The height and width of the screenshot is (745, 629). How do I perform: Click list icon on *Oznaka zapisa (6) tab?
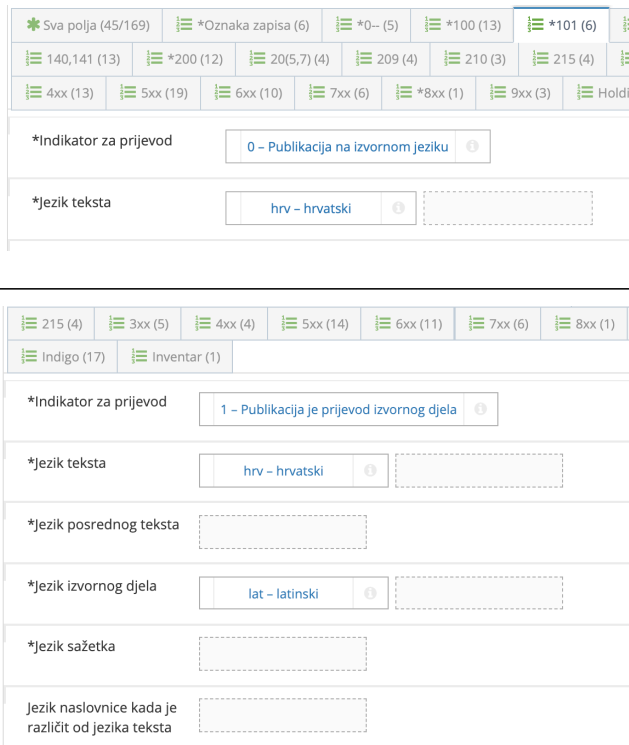[184, 23]
